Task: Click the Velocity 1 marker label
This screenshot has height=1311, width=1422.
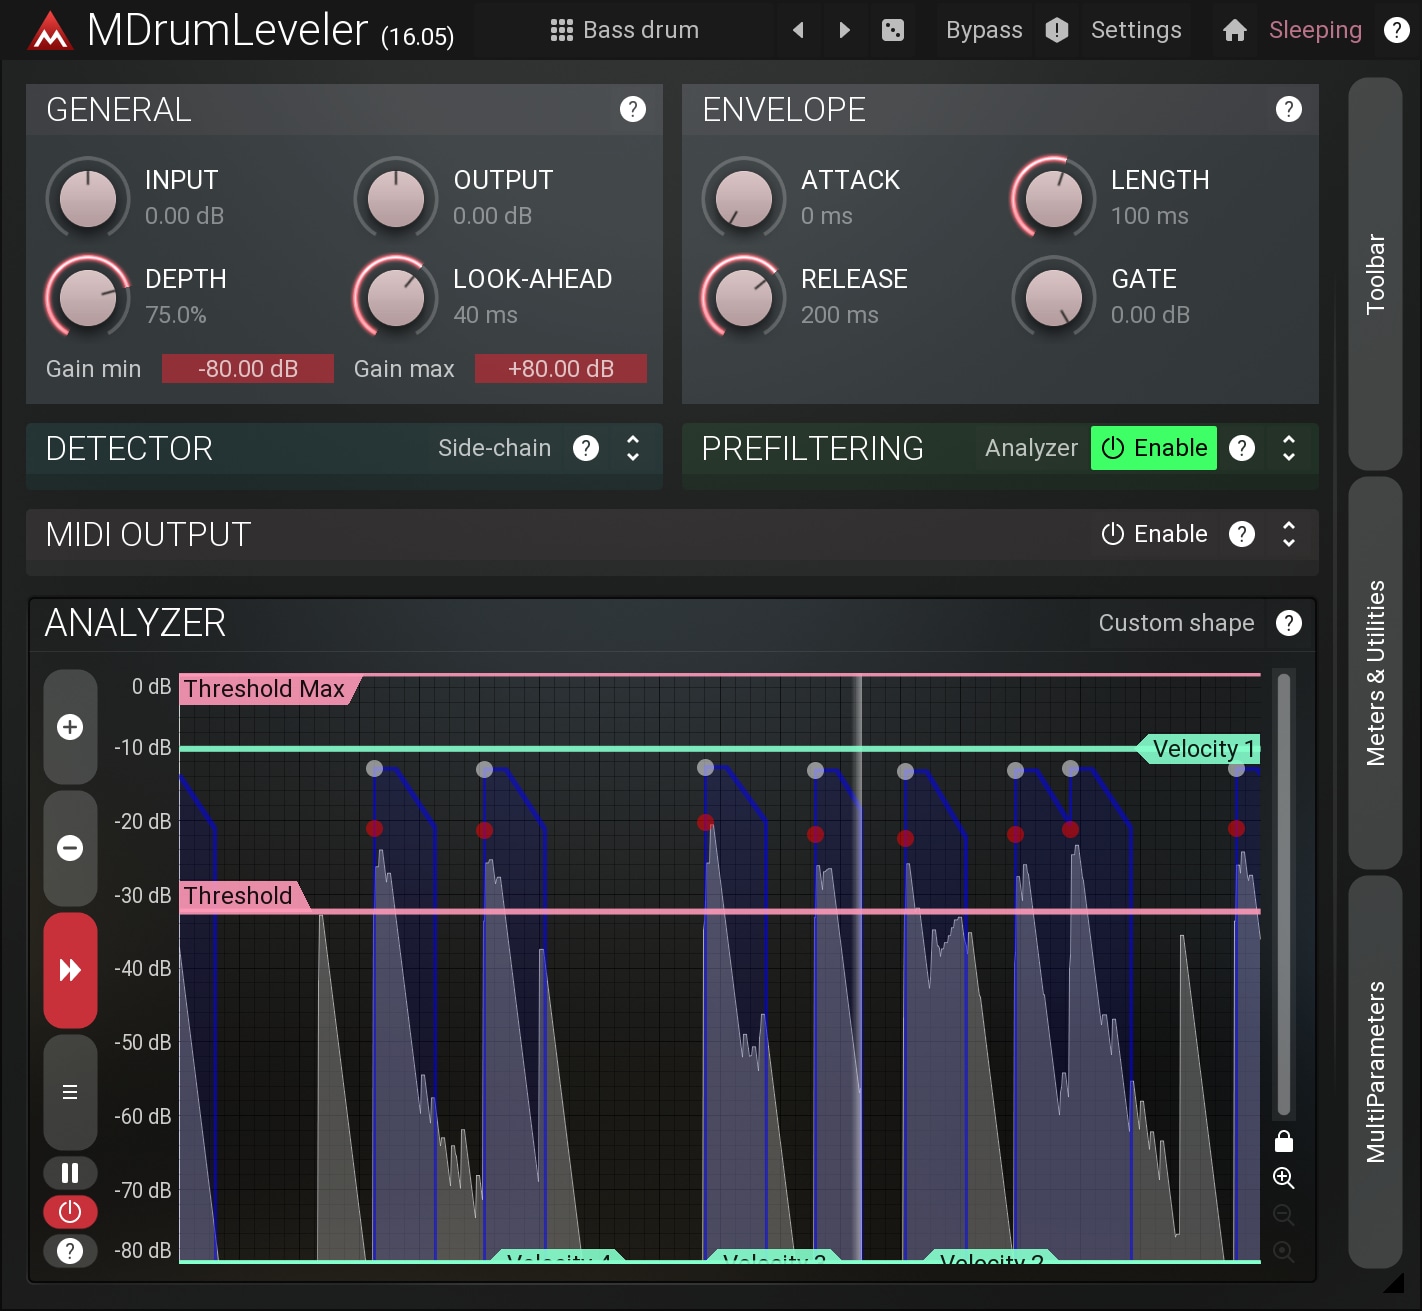Action: pyautogui.click(x=1200, y=749)
